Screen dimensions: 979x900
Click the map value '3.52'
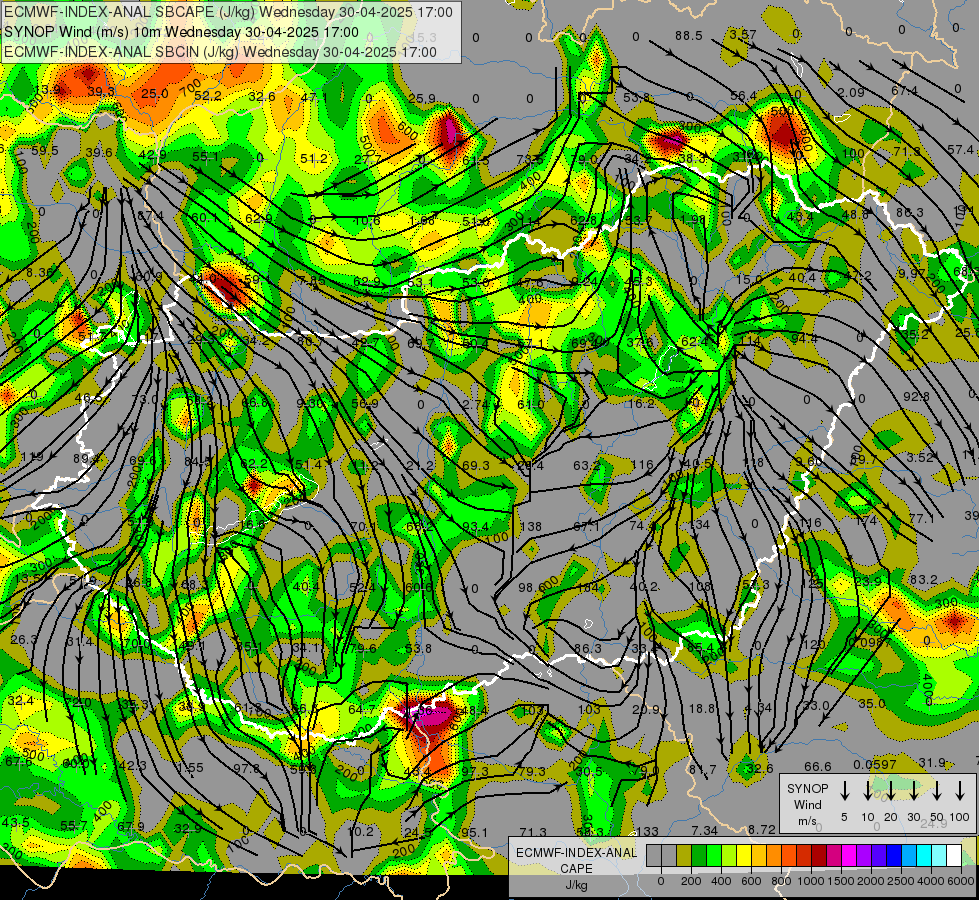click(920, 457)
